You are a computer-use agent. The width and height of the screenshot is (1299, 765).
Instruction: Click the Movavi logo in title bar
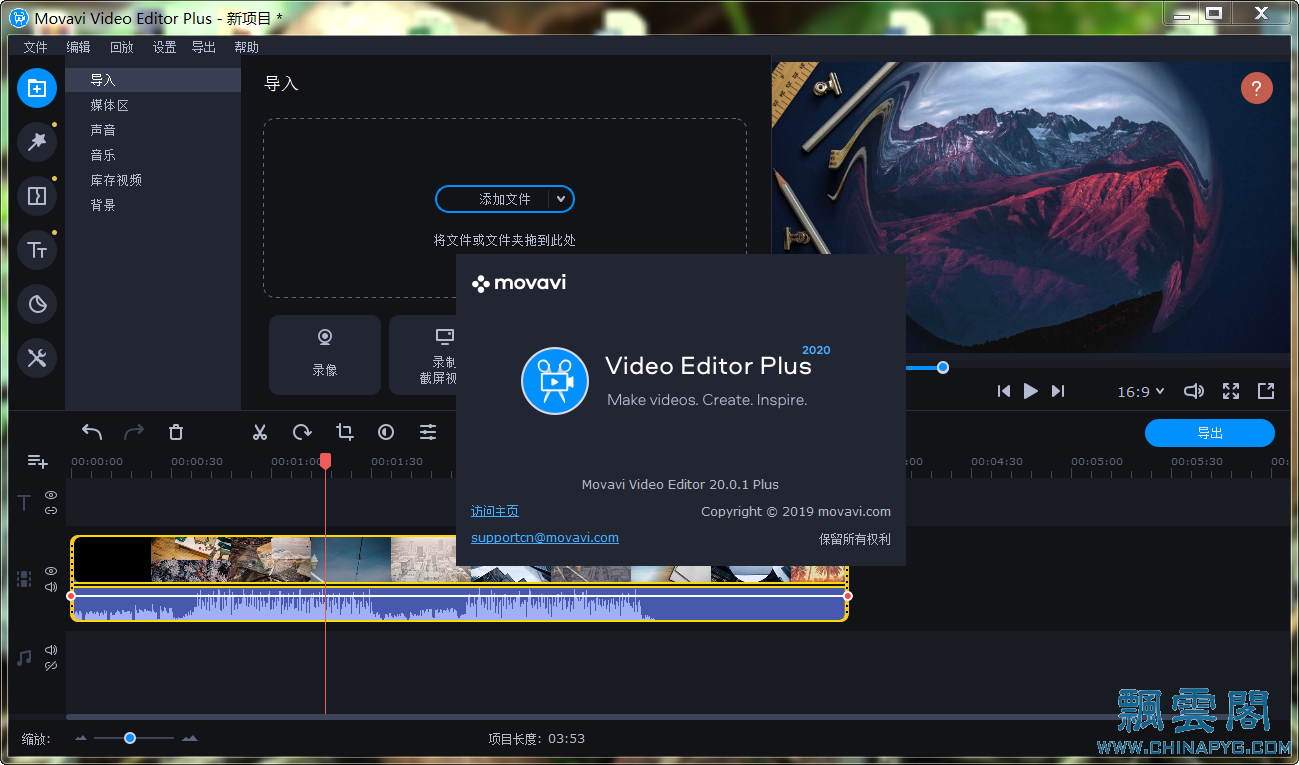point(17,18)
